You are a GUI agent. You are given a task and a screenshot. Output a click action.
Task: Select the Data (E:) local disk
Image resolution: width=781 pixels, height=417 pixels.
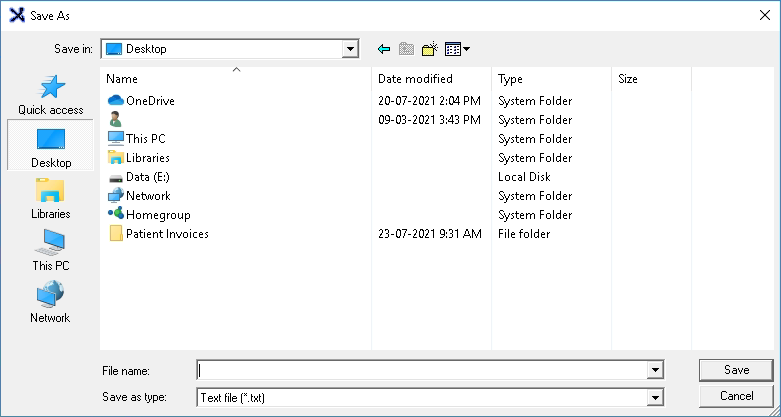pyautogui.click(x=147, y=177)
